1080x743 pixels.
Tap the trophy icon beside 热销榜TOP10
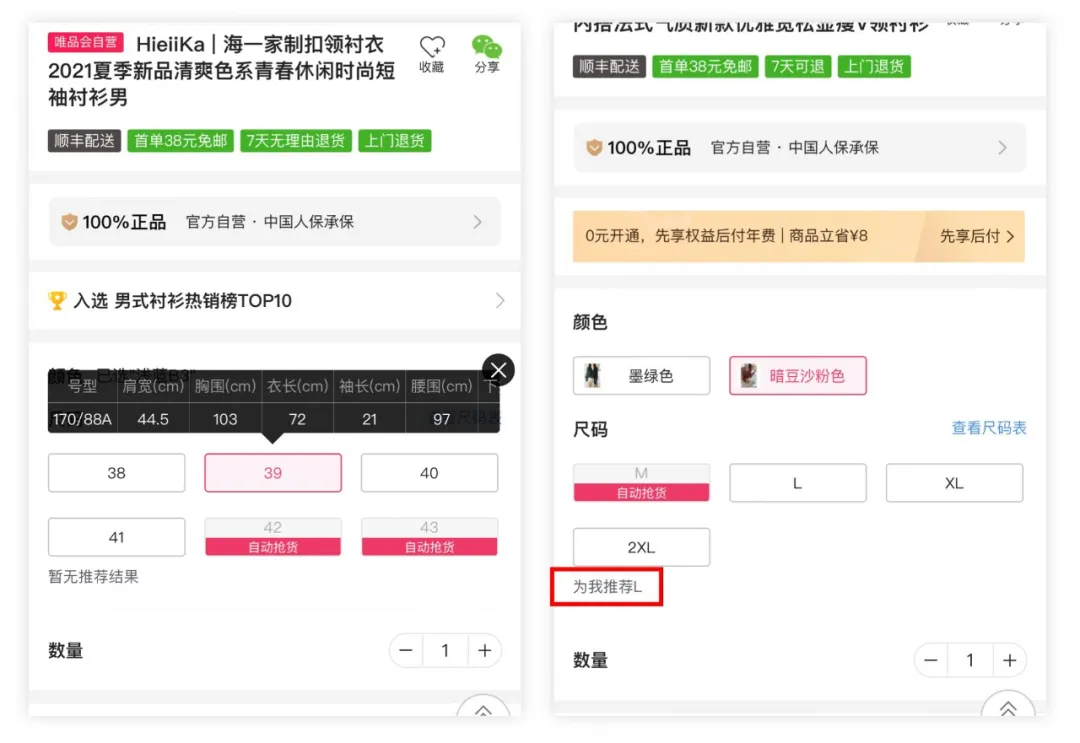[x=57, y=300]
